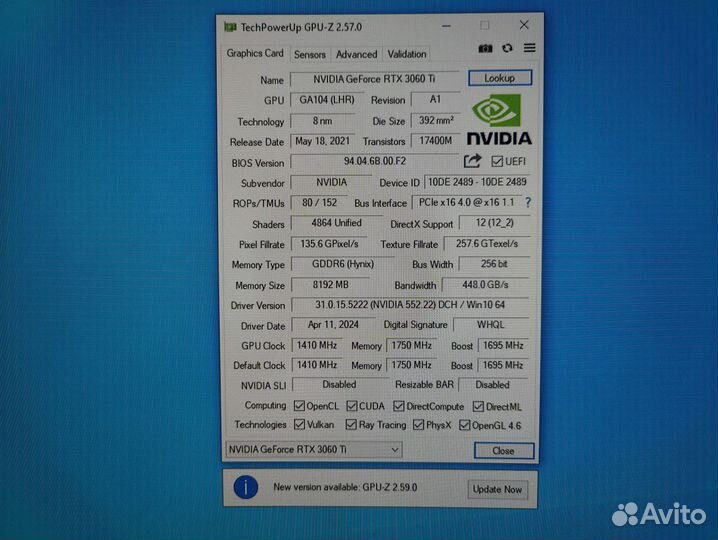
Task: Toggle the DirectML checkbox
Action: (478, 407)
